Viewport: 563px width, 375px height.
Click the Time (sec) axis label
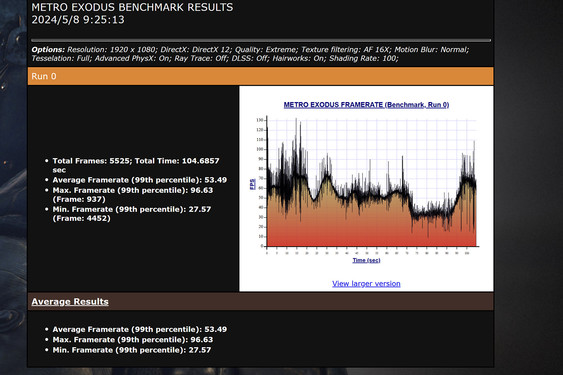[x=366, y=260]
